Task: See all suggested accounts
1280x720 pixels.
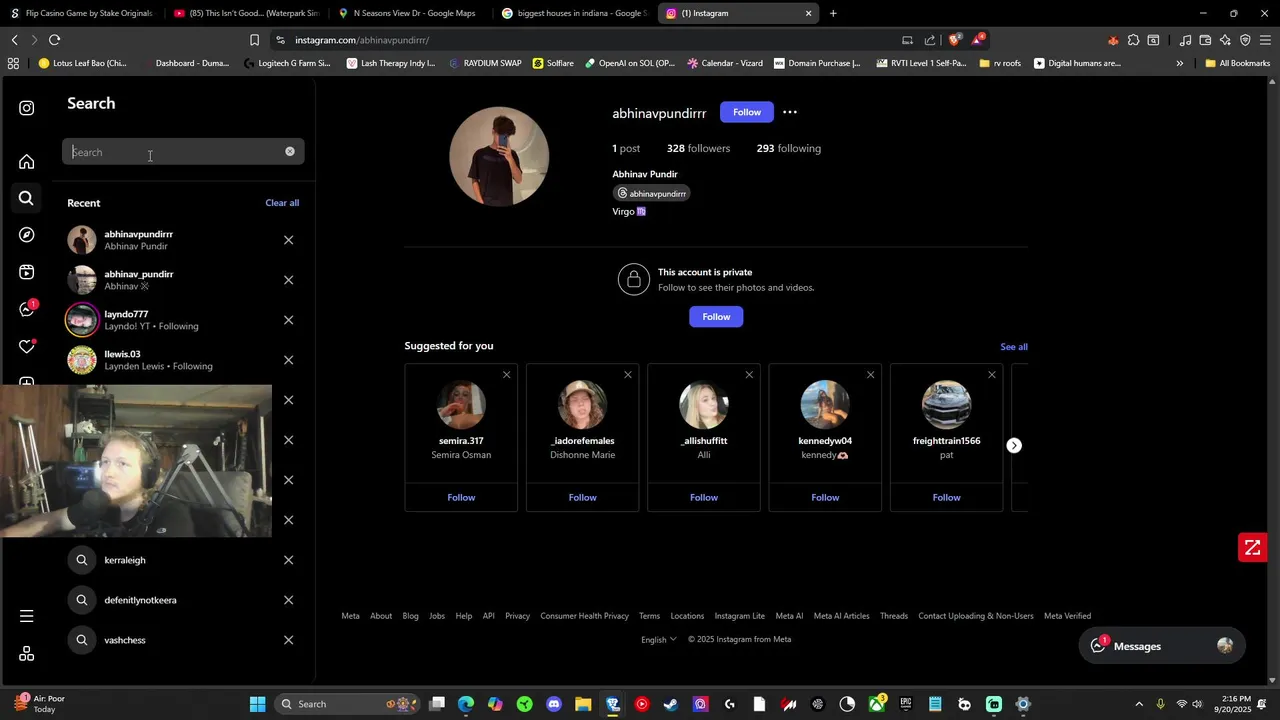Action: [1014, 347]
